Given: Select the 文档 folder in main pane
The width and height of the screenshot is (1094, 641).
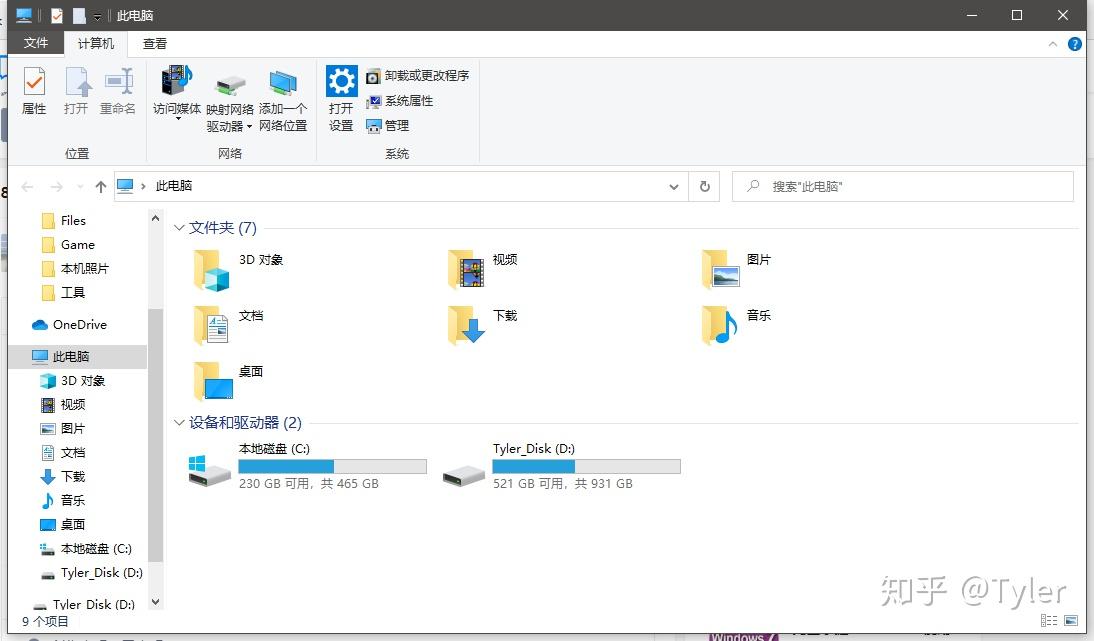Looking at the screenshot, I should (x=229, y=326).
